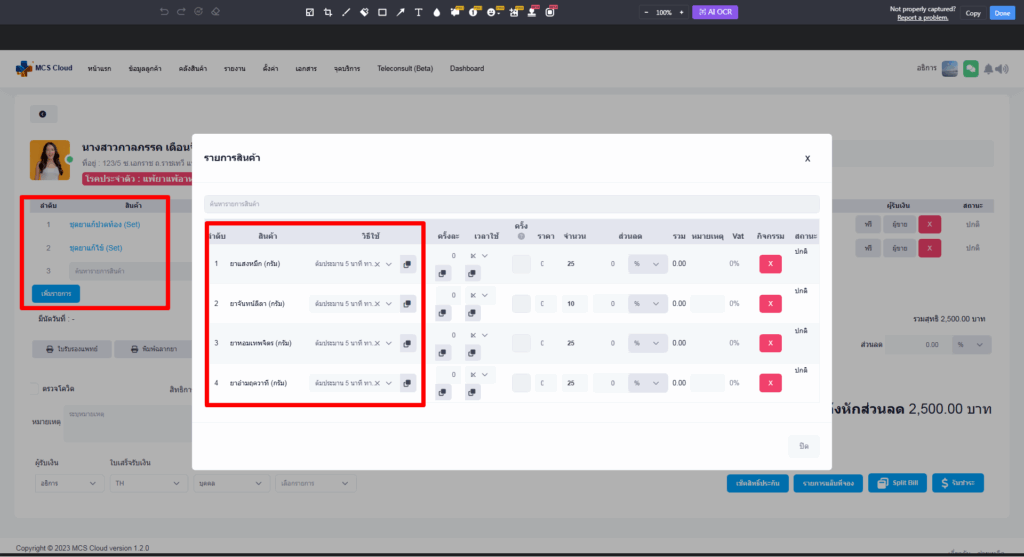Select the arrow drawing tool
Screen dimensions: 1024x557
point(400,12)
